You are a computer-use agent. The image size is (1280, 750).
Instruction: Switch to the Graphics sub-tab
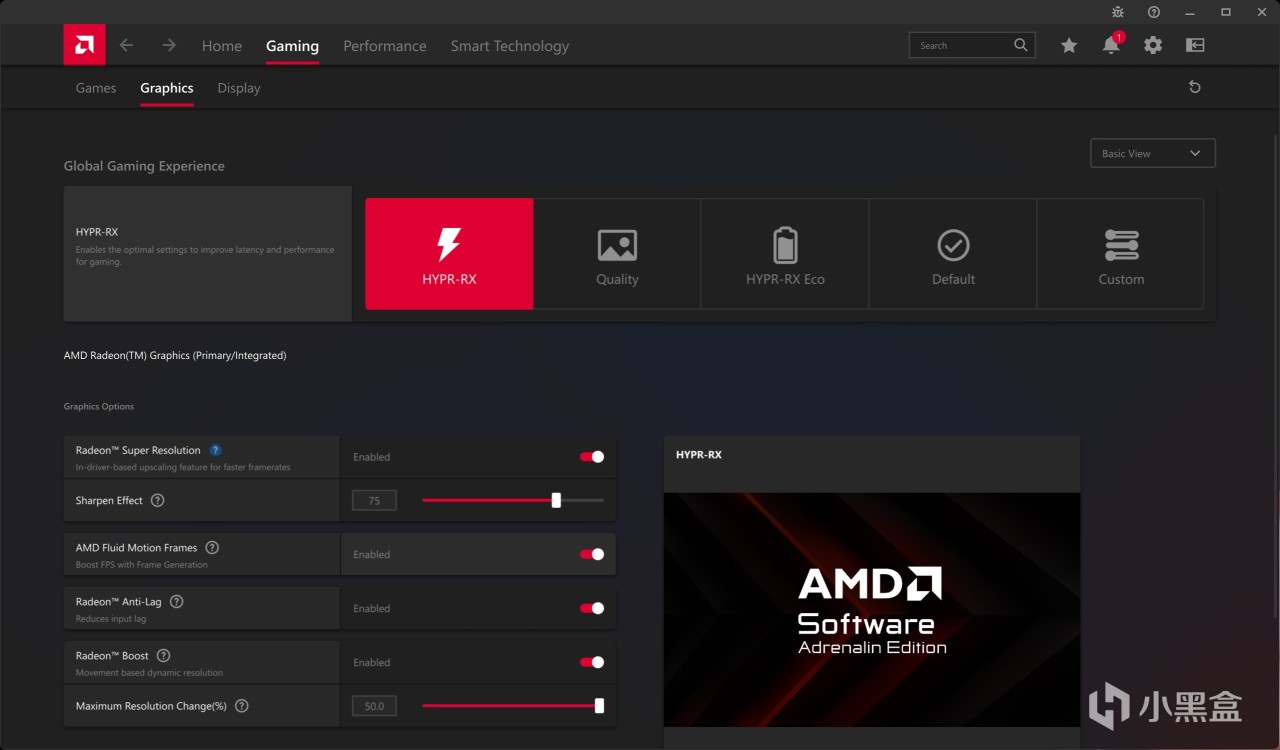coord(167,88)
